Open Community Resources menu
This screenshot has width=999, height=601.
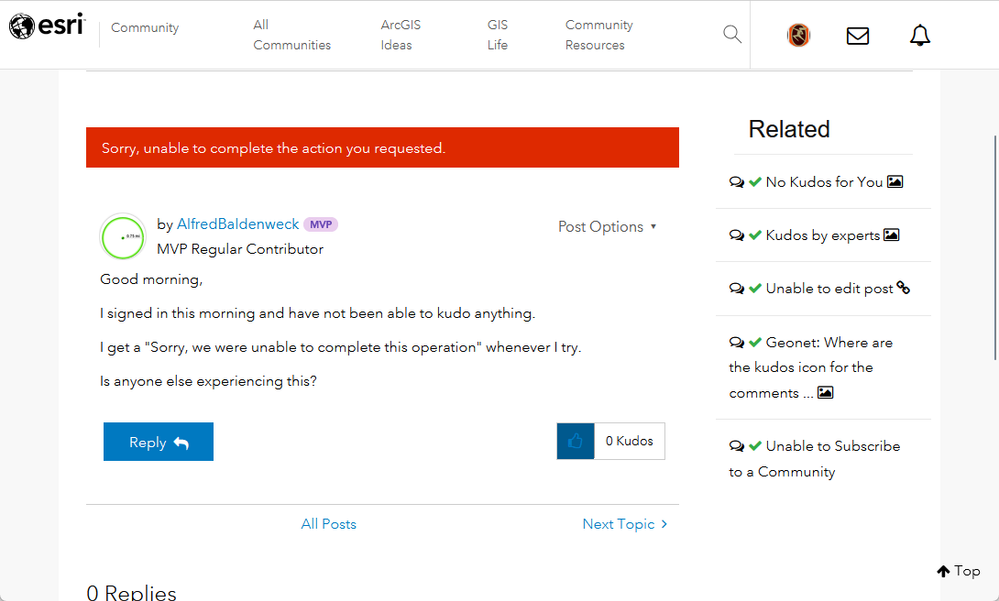point(599,35)
